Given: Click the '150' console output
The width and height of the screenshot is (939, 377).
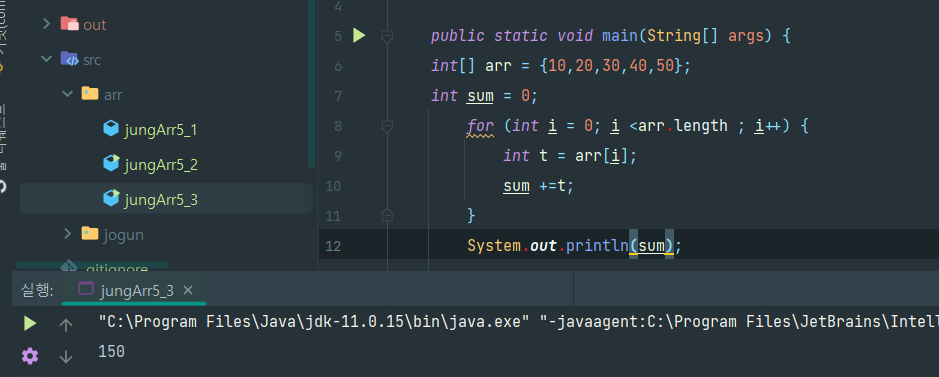Looking at the screenshot, I should pyautogui.click(x=111, y=351).
